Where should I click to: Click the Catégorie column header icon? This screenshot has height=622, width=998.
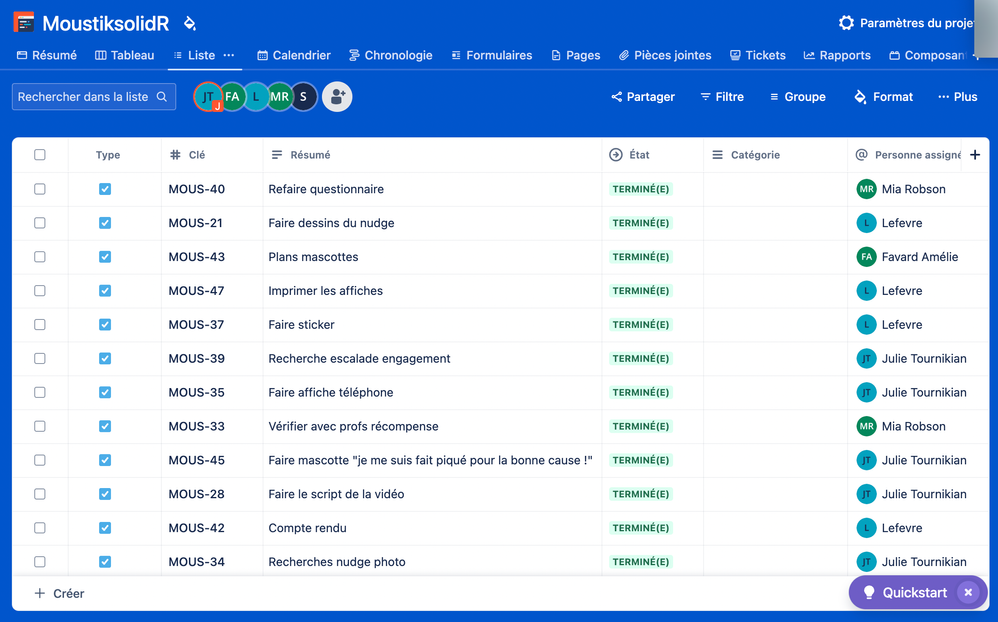[x=717, y=155]
